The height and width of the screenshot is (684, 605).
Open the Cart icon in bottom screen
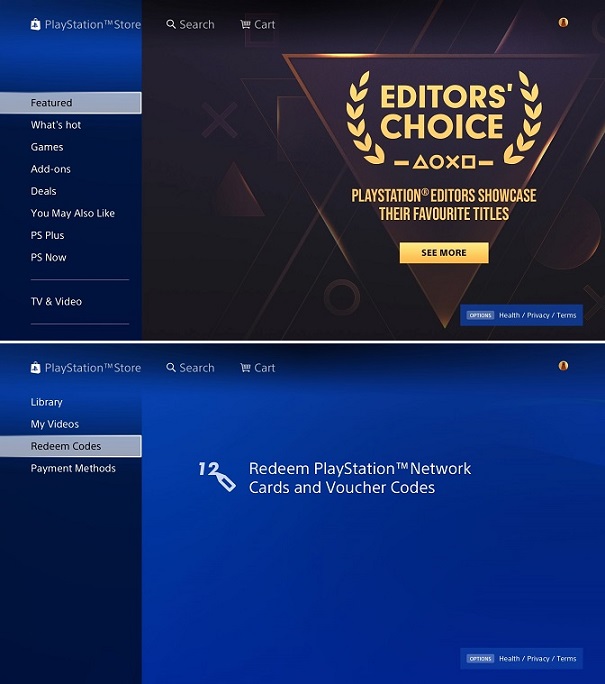tap(245, 368)
